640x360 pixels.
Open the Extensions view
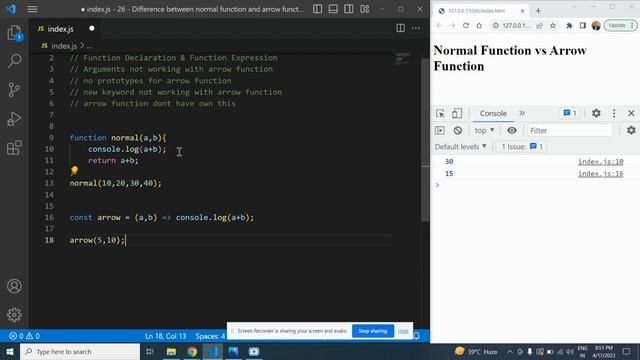coord(14,148)
